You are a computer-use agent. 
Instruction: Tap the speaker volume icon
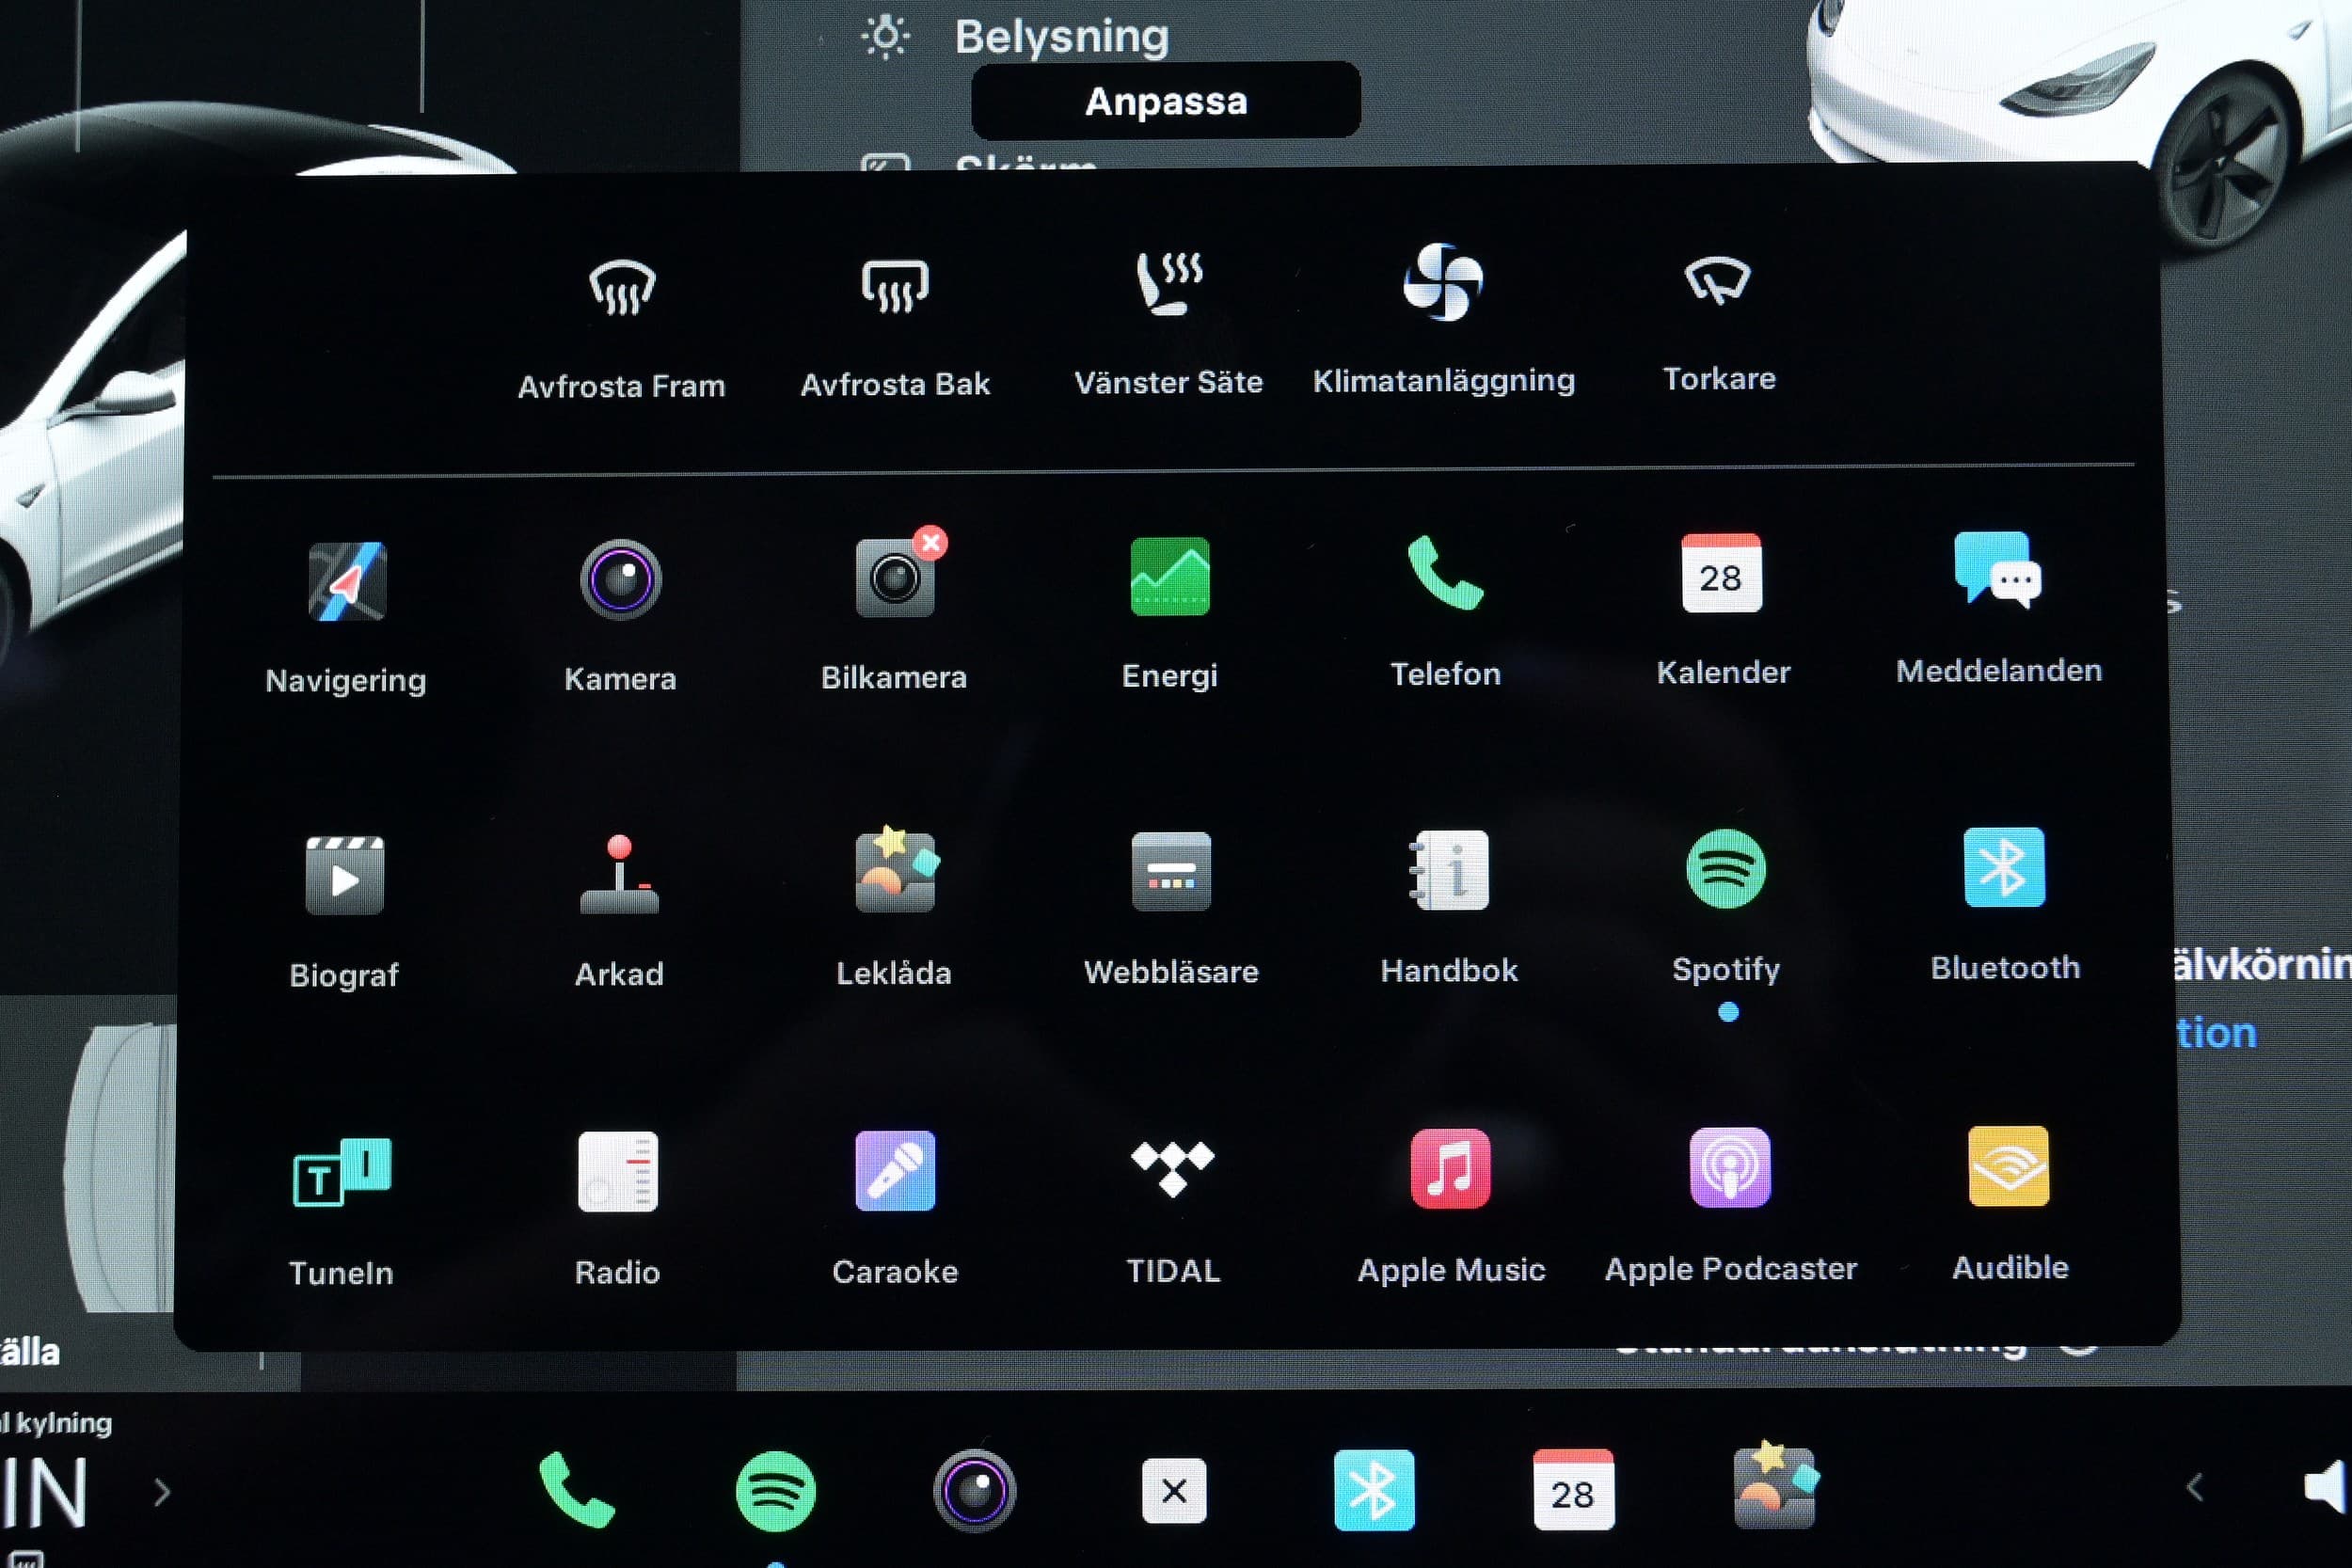2326,1489
